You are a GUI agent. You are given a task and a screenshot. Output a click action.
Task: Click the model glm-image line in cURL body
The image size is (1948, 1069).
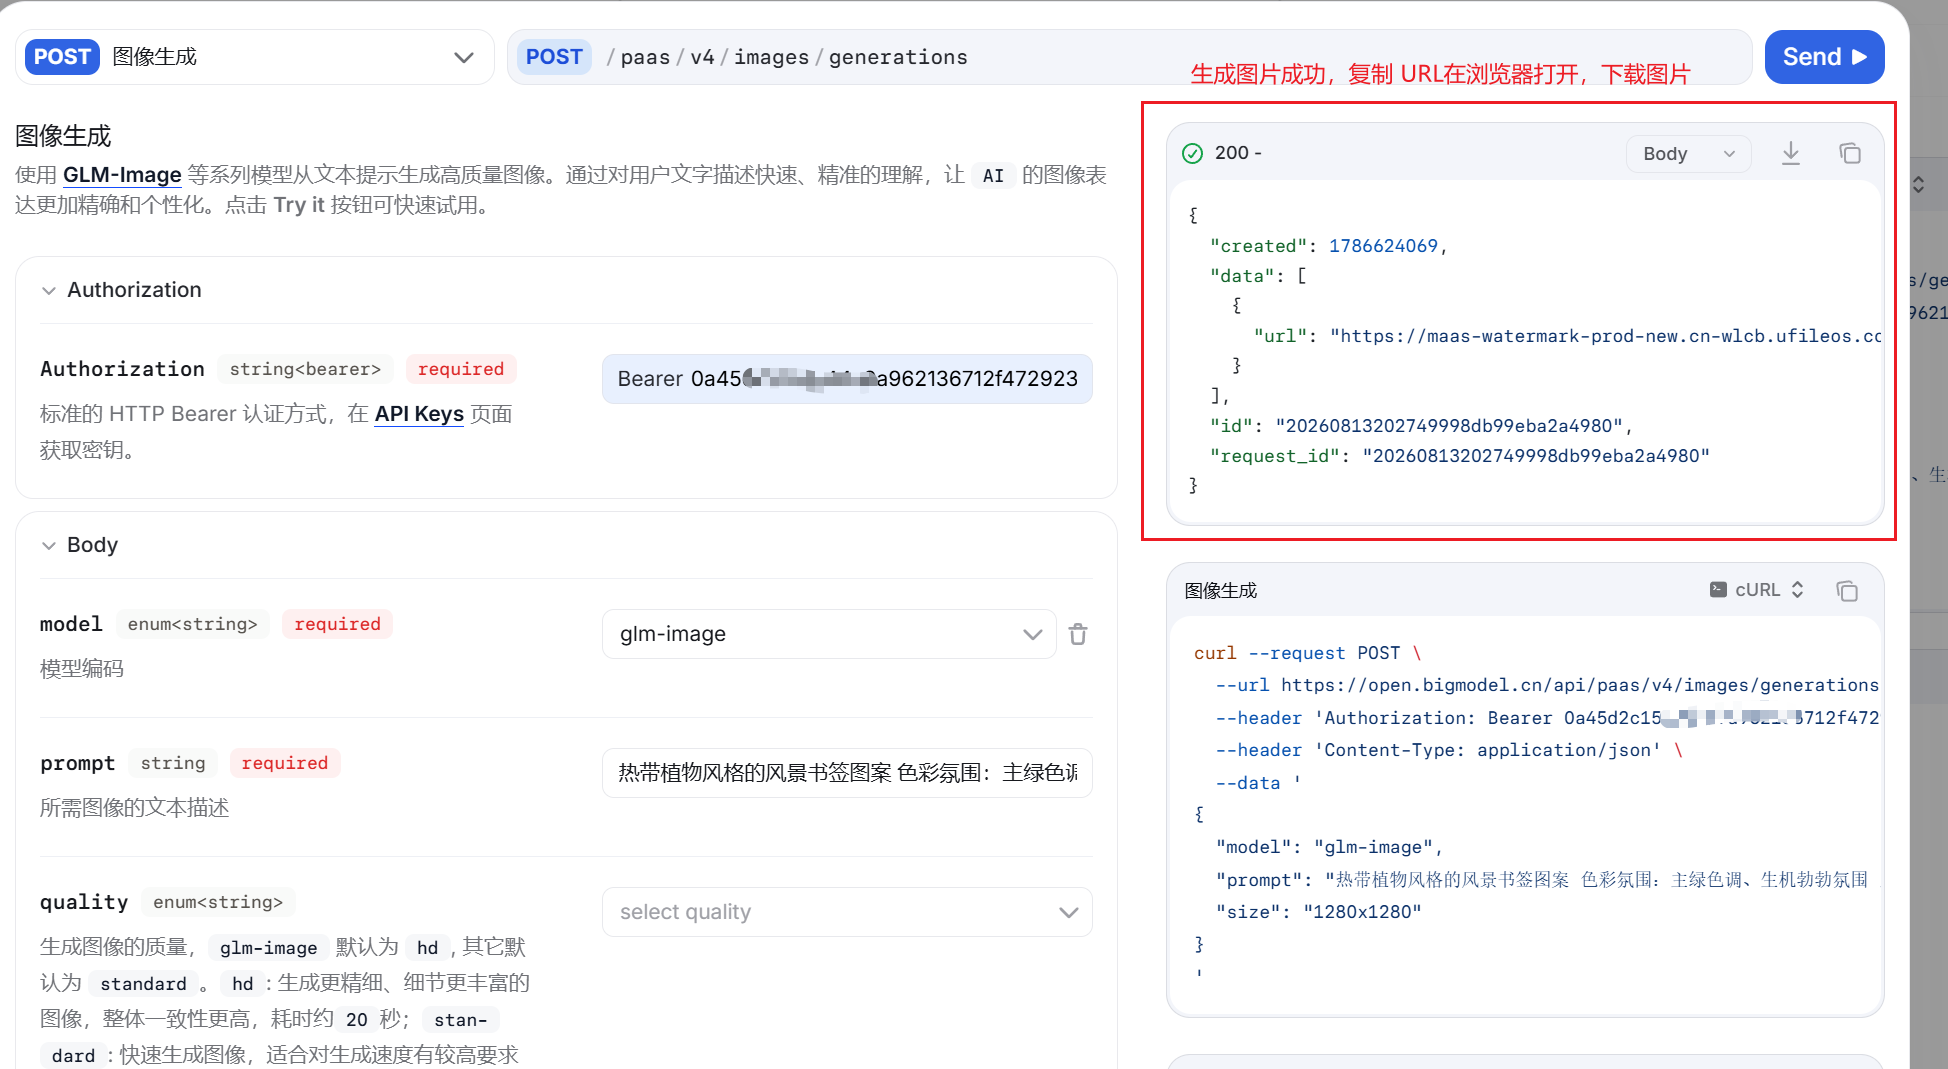1329,847
